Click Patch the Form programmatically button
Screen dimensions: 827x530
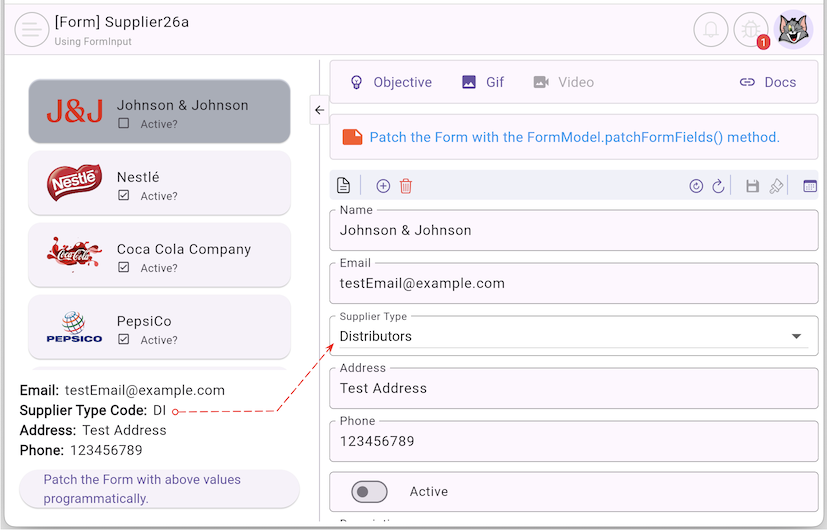[159, 489]
